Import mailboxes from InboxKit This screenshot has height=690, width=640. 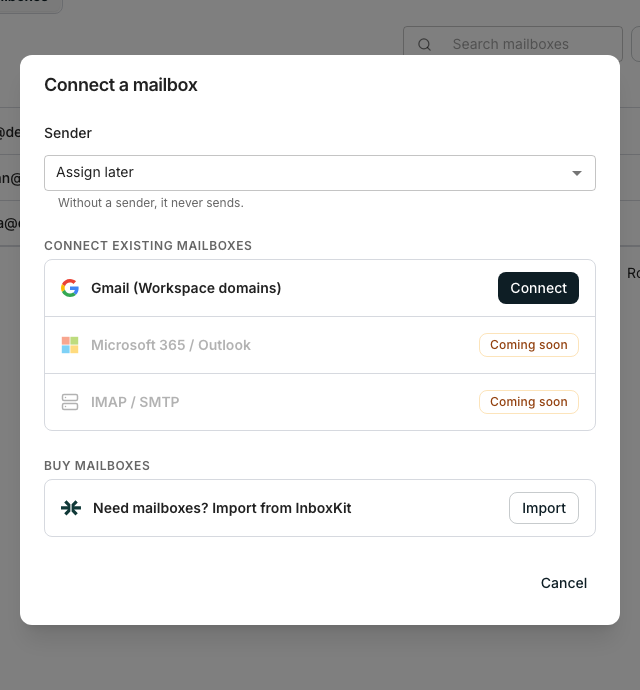click(x=544, y=508)
